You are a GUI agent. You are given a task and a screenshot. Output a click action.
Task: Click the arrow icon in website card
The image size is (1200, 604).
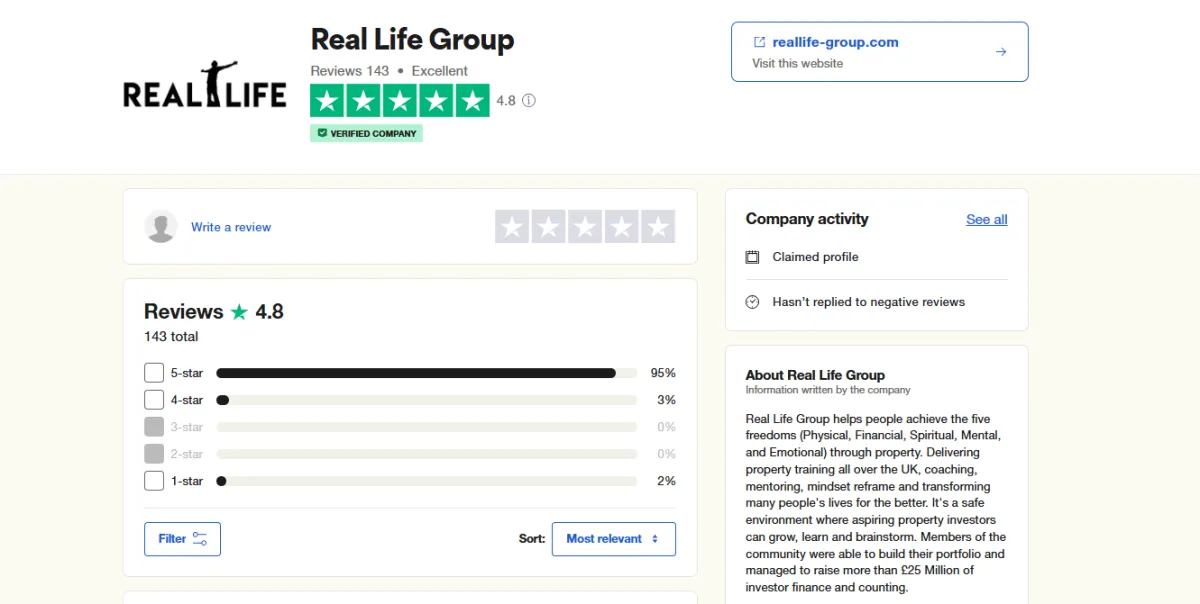pos(1001,52)
